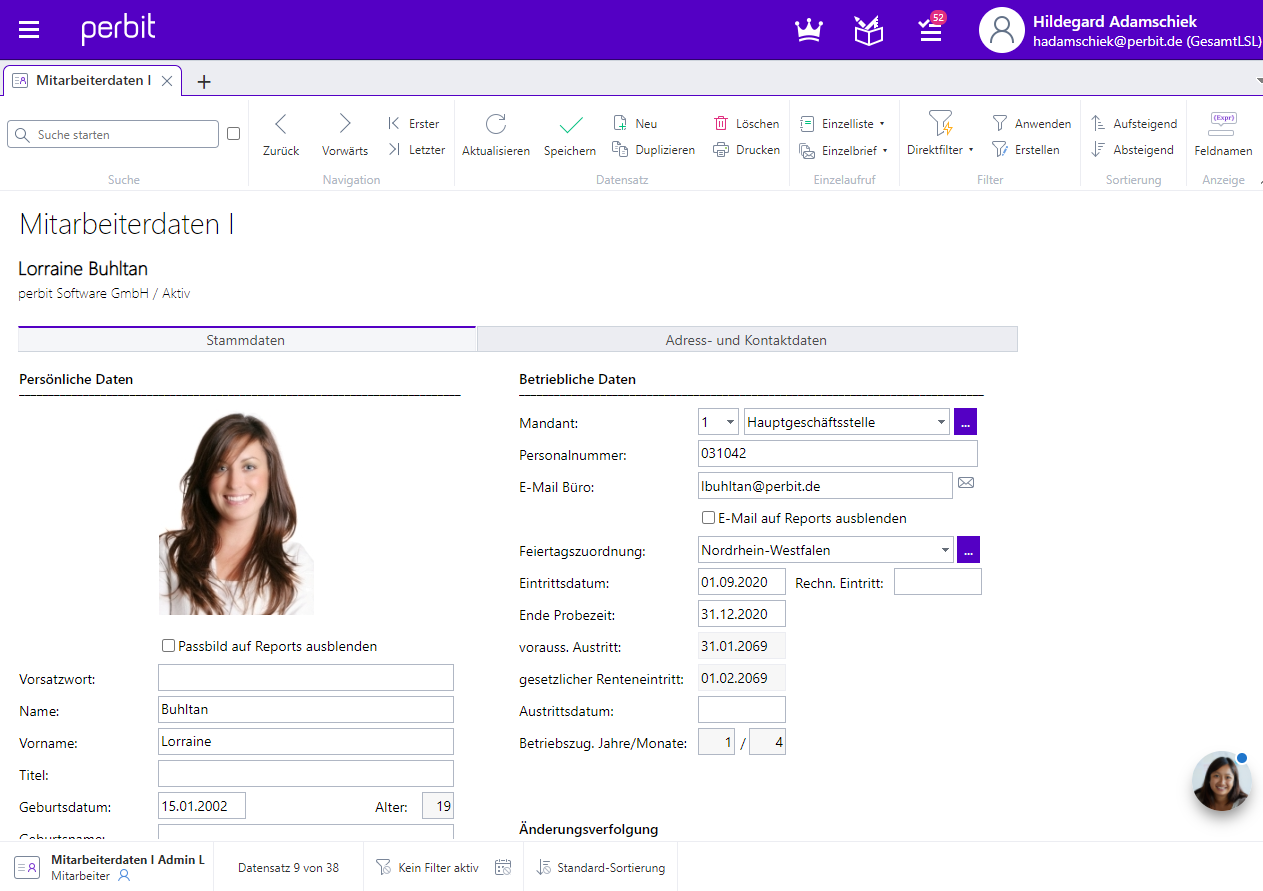The image size is (1263, 891).
Task: Select the Stammdaten tab
Action: [x=246, y=339]
